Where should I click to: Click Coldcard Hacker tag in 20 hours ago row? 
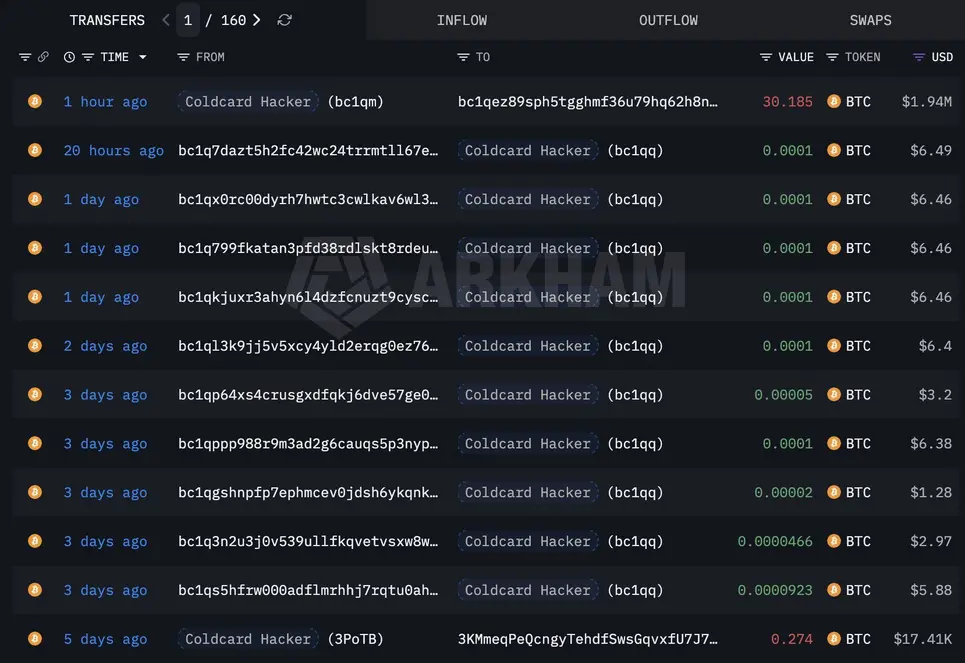(x=527, y=150)
